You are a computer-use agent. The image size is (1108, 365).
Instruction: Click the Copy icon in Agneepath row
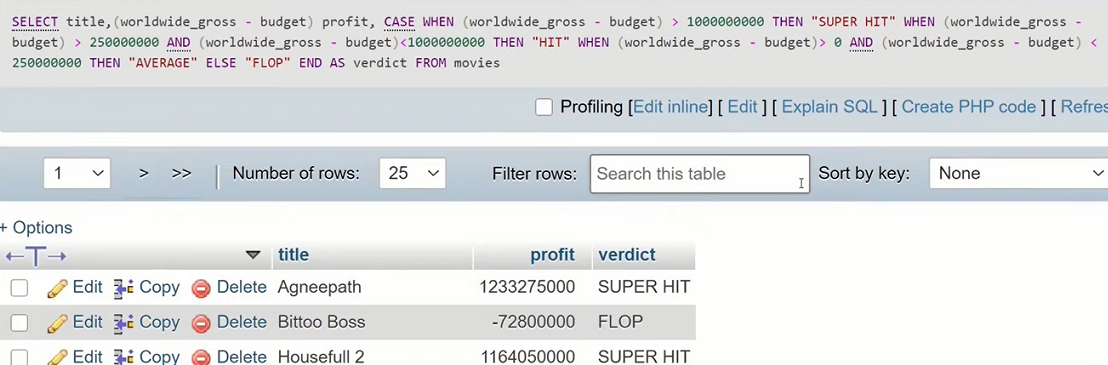[x=124, y=288]
